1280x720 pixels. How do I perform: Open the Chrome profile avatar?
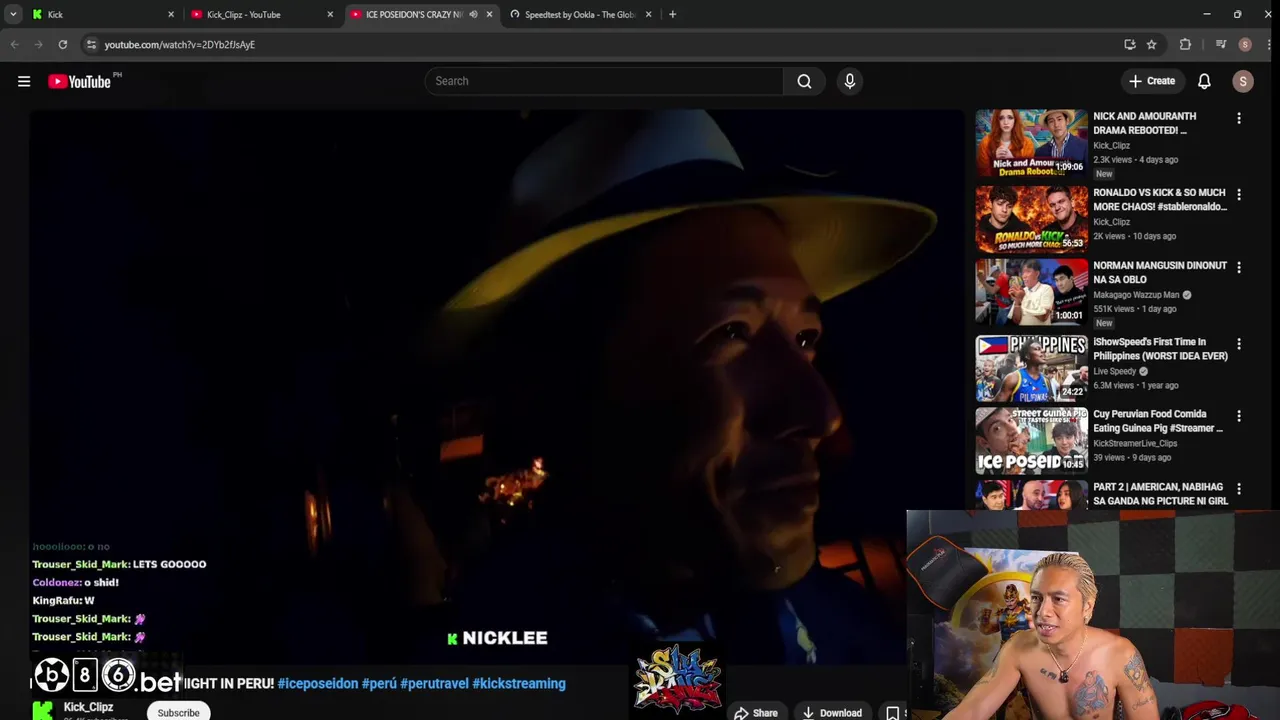pos(1245,44)
